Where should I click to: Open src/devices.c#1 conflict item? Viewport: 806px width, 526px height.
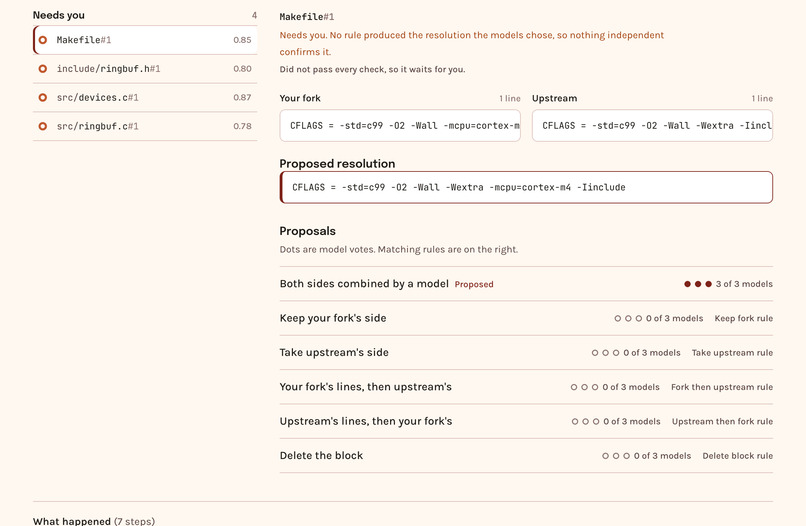(x=145, y=97)
